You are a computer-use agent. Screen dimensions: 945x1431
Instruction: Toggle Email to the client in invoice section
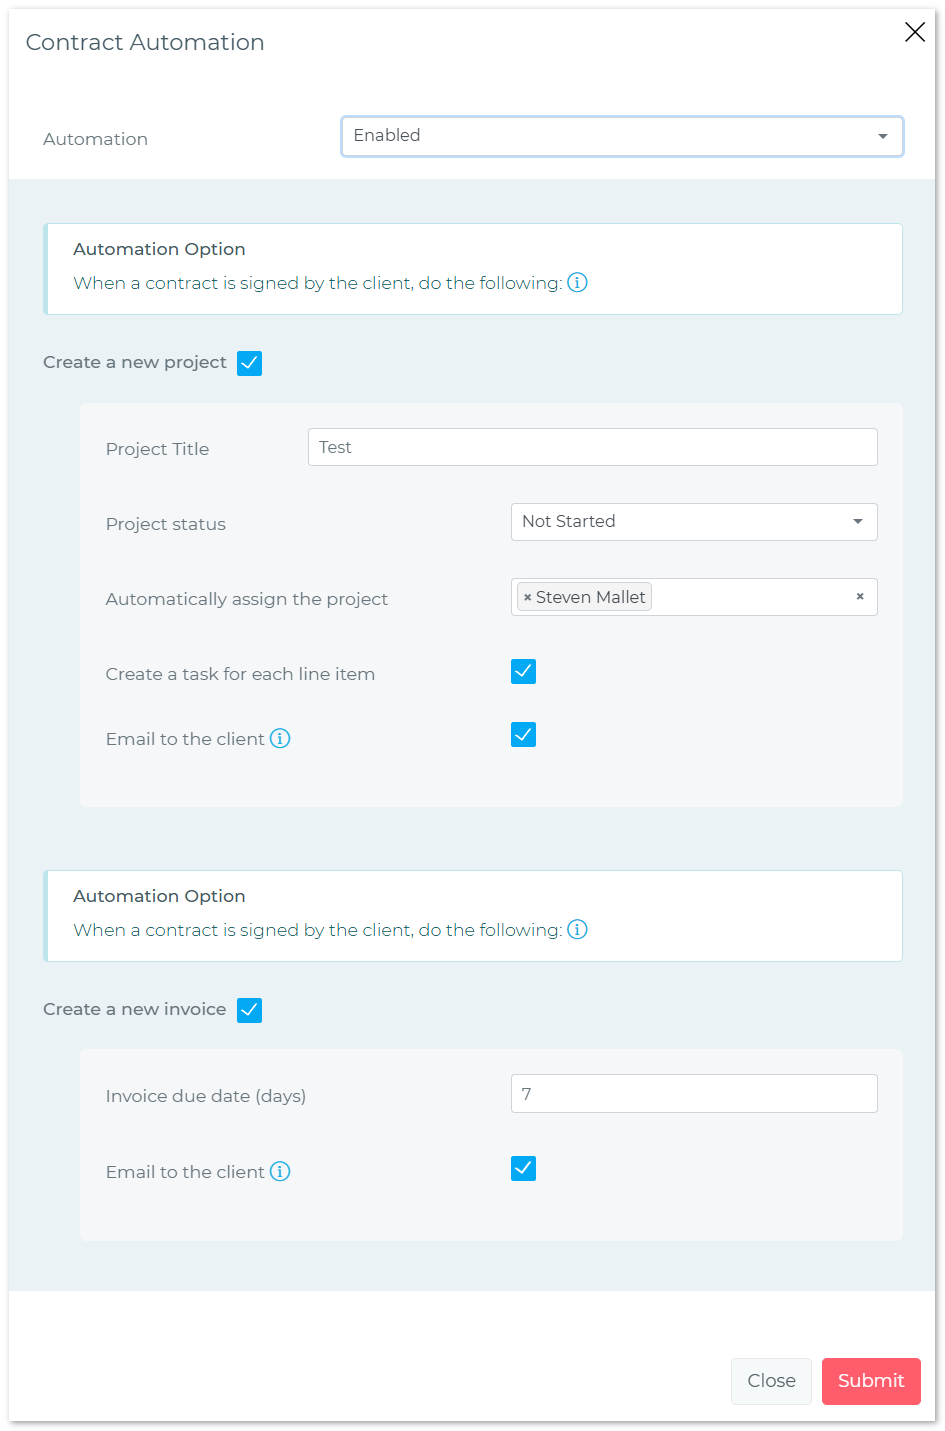point(523,1168)
